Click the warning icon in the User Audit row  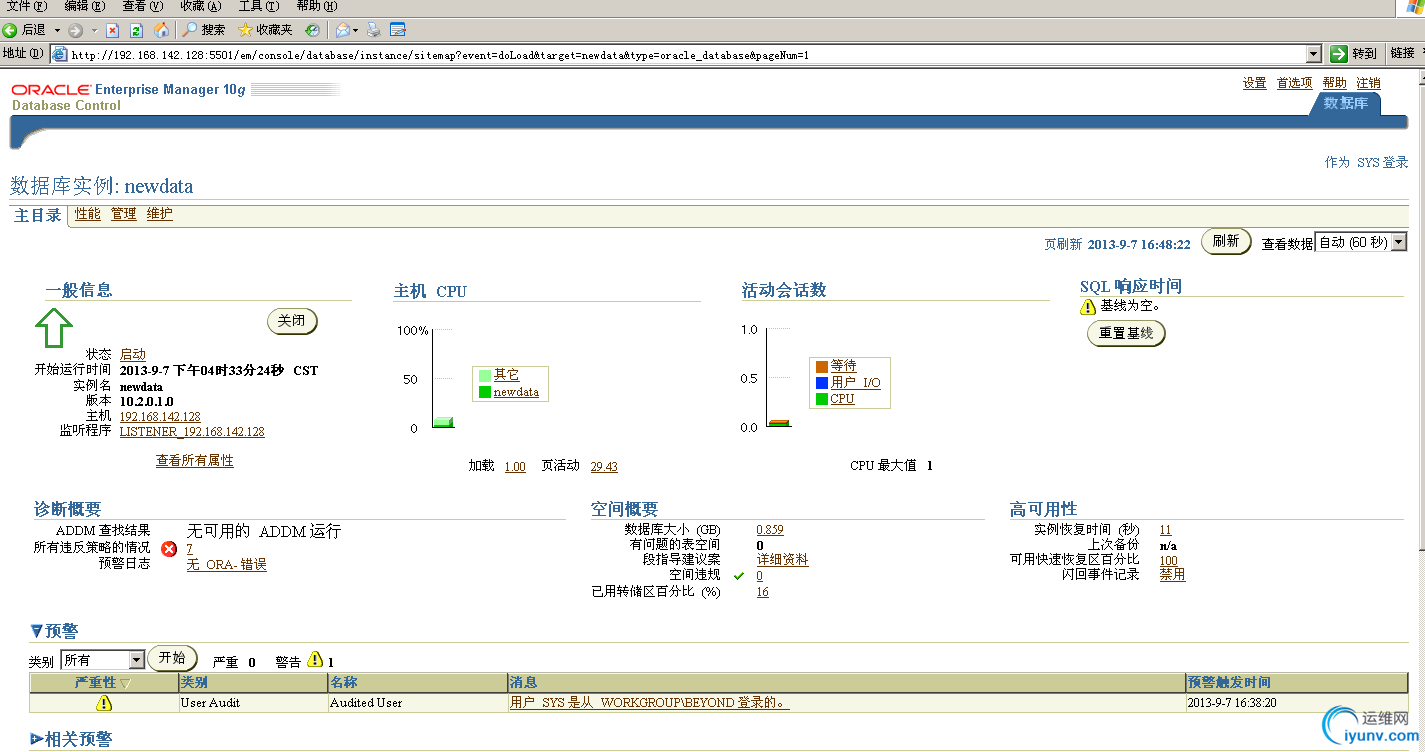click(x=104, y=703)
